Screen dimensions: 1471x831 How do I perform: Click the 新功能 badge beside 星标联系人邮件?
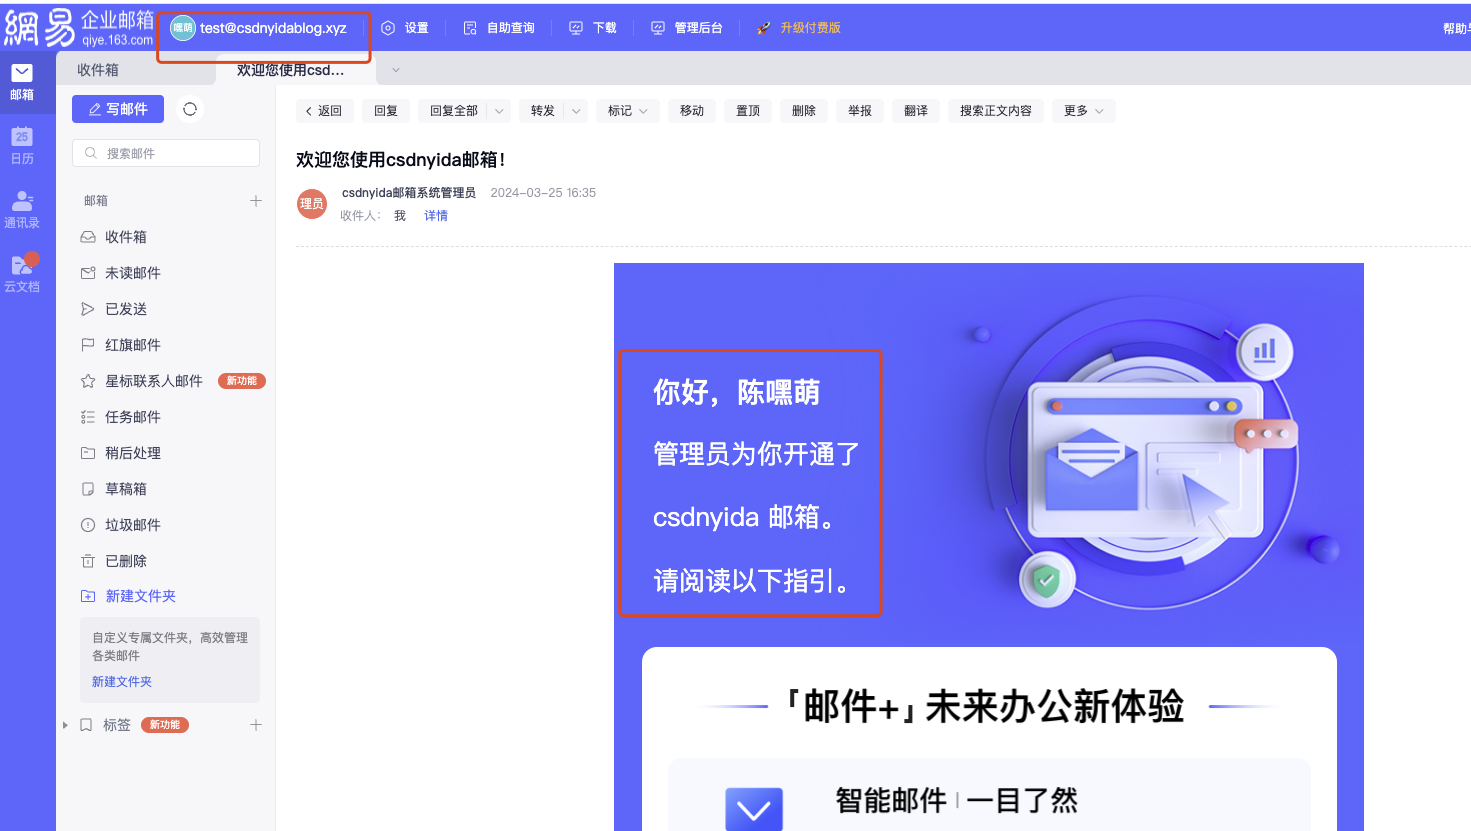click(242, 381)
